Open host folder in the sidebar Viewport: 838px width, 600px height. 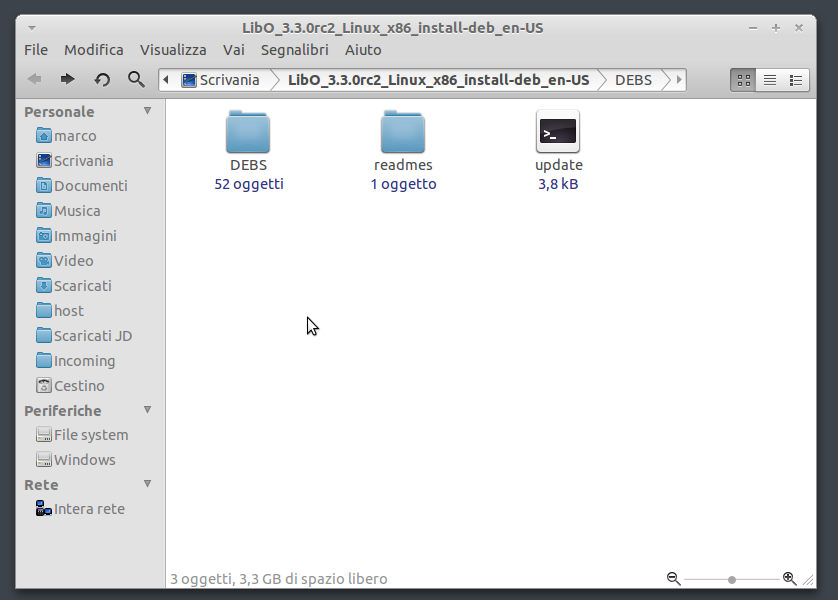click(x=60, y=311)
